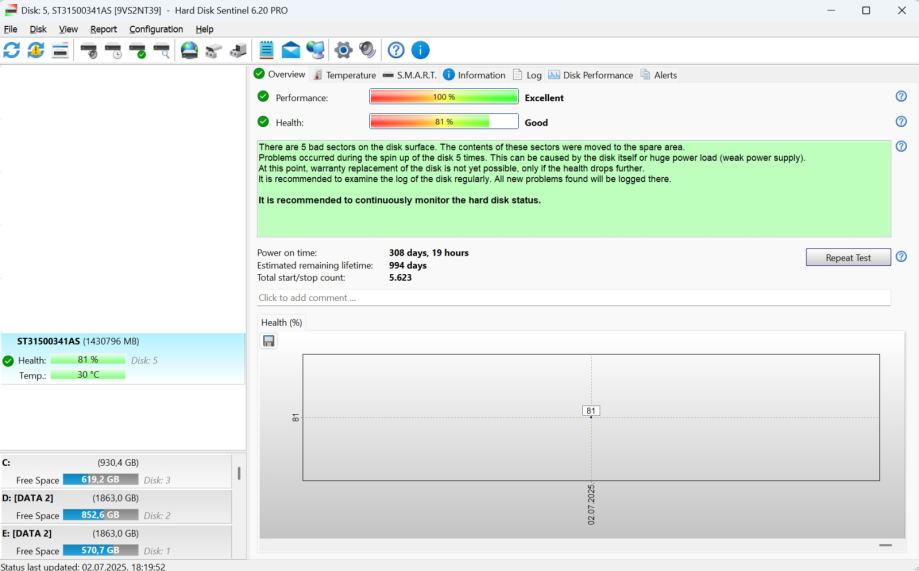Screen dimensions: 919x571
Task: Switch to the S.M.A.R.T. tab
Action: pyautogui.click(x=409, y=75)
